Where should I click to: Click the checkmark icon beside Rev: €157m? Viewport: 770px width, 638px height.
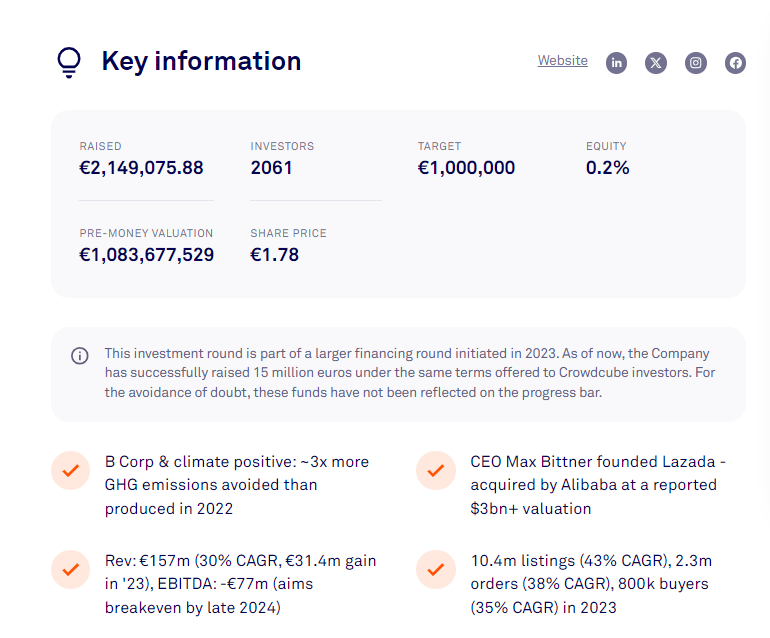[x=70, y=569]
